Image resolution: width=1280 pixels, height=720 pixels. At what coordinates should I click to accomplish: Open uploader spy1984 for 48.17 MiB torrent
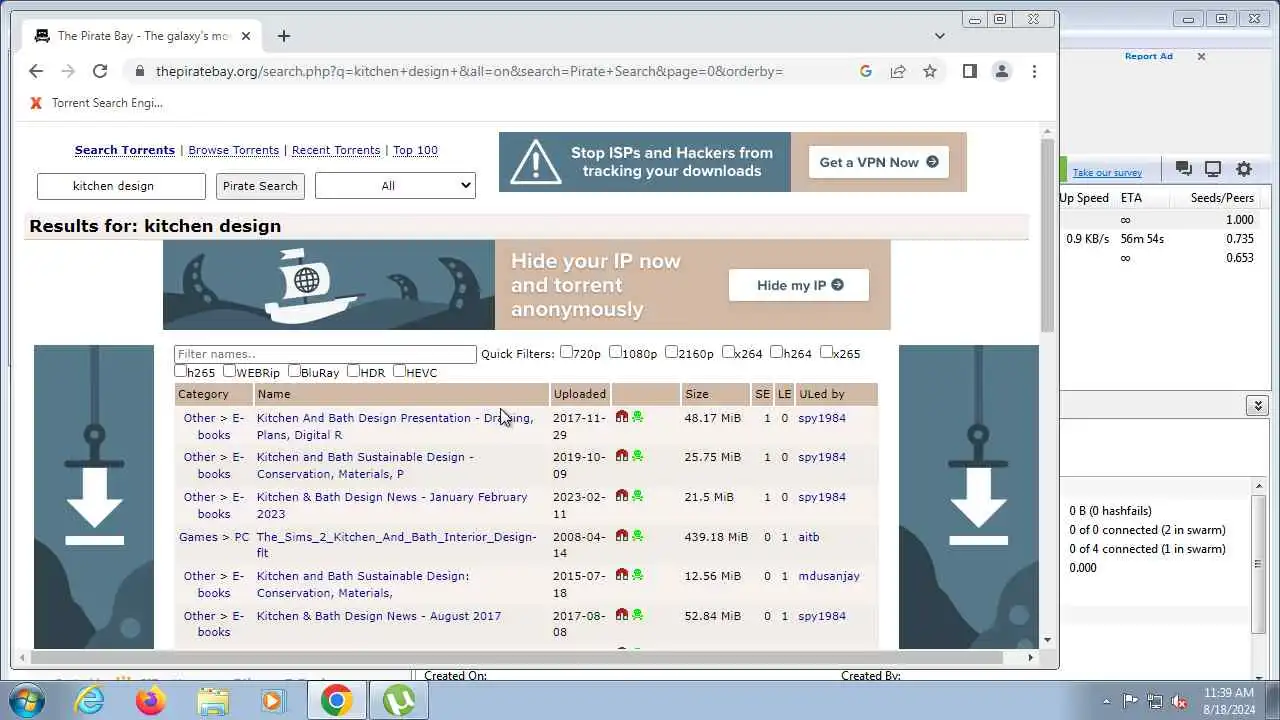[x=822, y=418]
